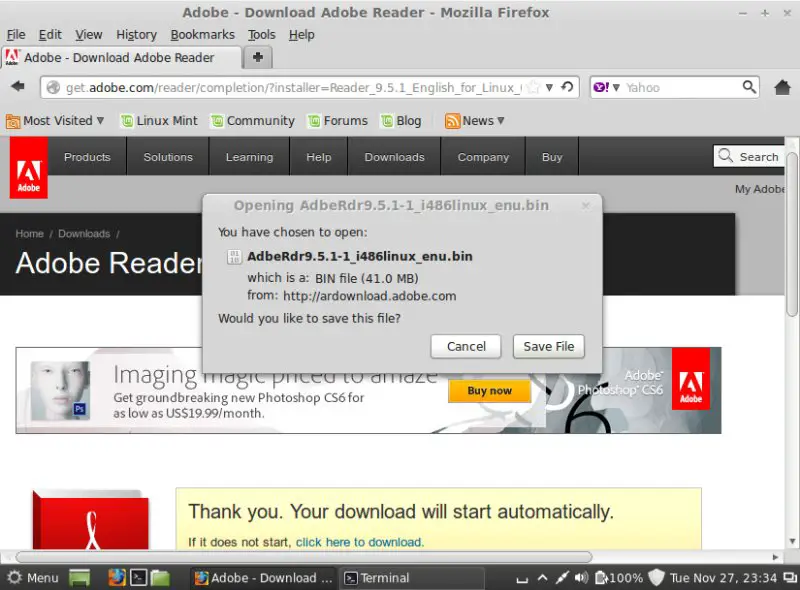
Task: Open Buy in Adobe navigation
Action: pyautogui.click(x=552, y=157)
